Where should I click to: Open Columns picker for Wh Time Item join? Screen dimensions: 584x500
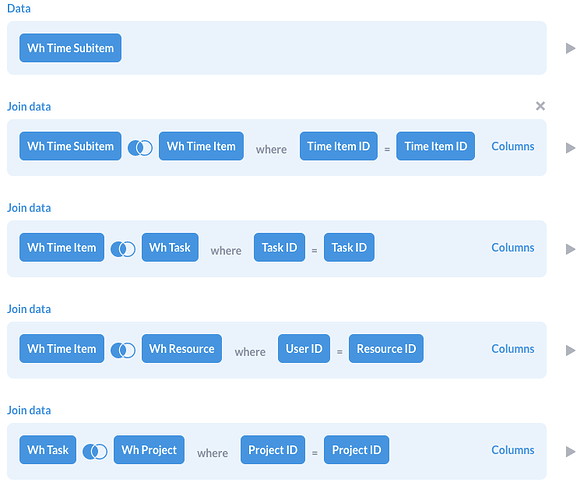512,146
